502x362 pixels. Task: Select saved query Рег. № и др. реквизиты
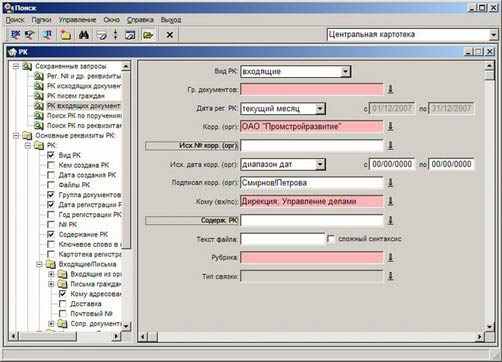84,76
